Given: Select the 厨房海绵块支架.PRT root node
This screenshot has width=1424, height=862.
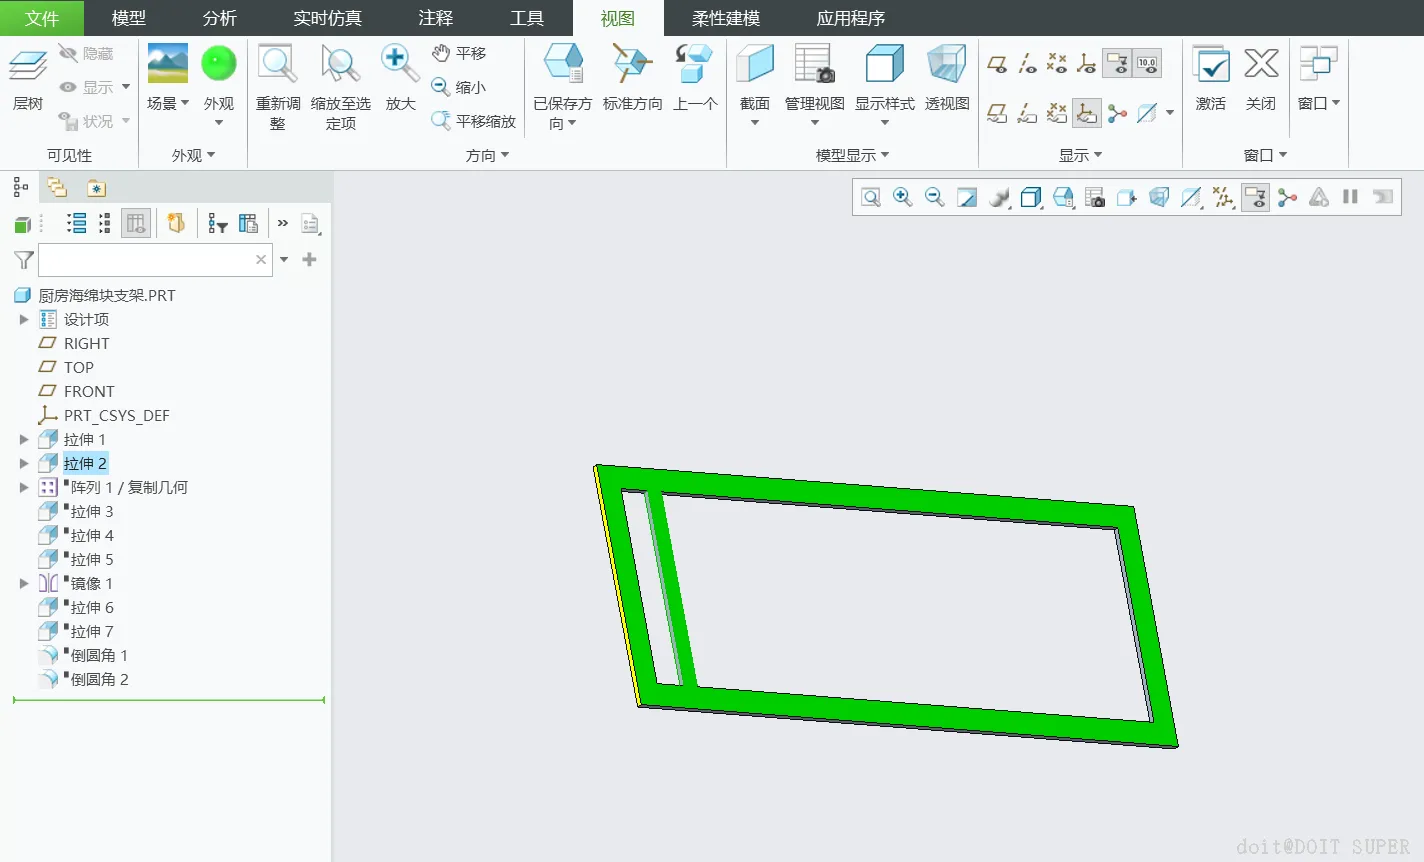Looking at the screenshot, I should [107, 295].
